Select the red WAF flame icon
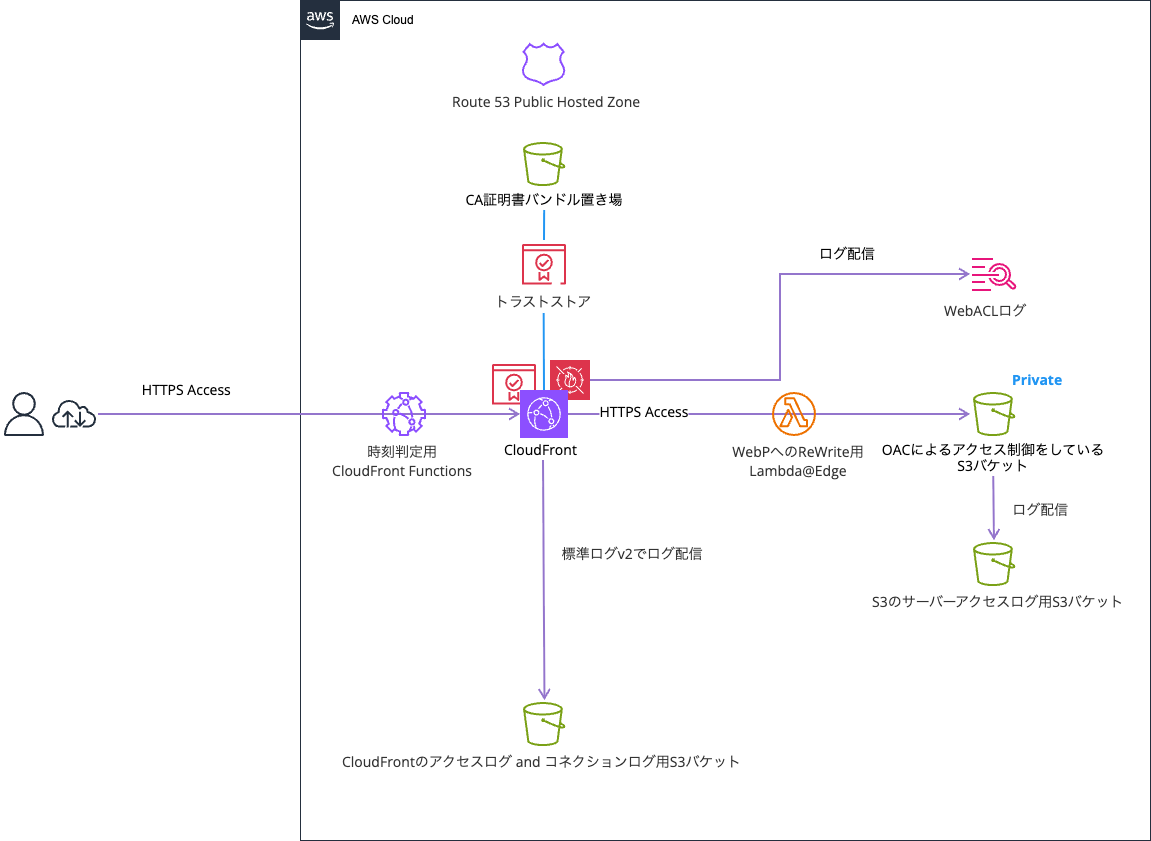The image size is (1151, 841). pos(570,380)
